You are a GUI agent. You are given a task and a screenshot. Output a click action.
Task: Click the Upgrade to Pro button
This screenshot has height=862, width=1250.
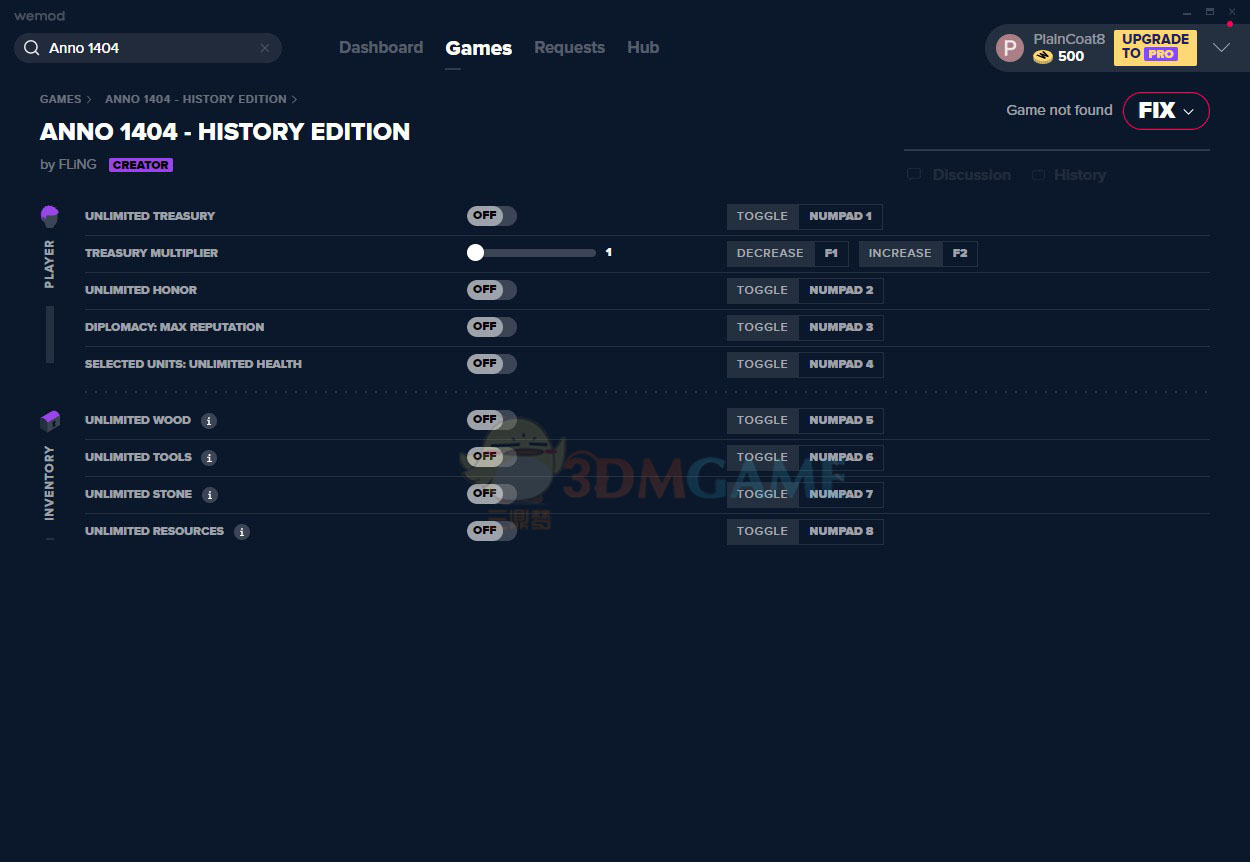1155,47
